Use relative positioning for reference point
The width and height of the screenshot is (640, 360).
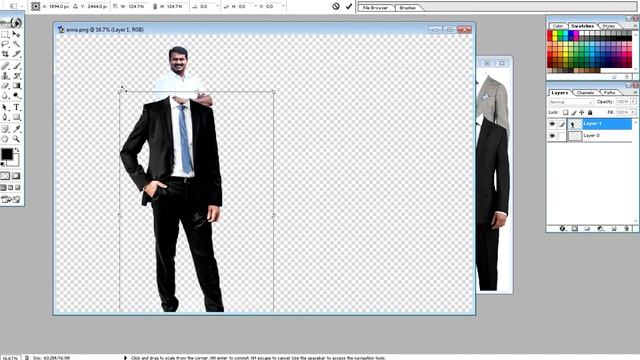75,6
